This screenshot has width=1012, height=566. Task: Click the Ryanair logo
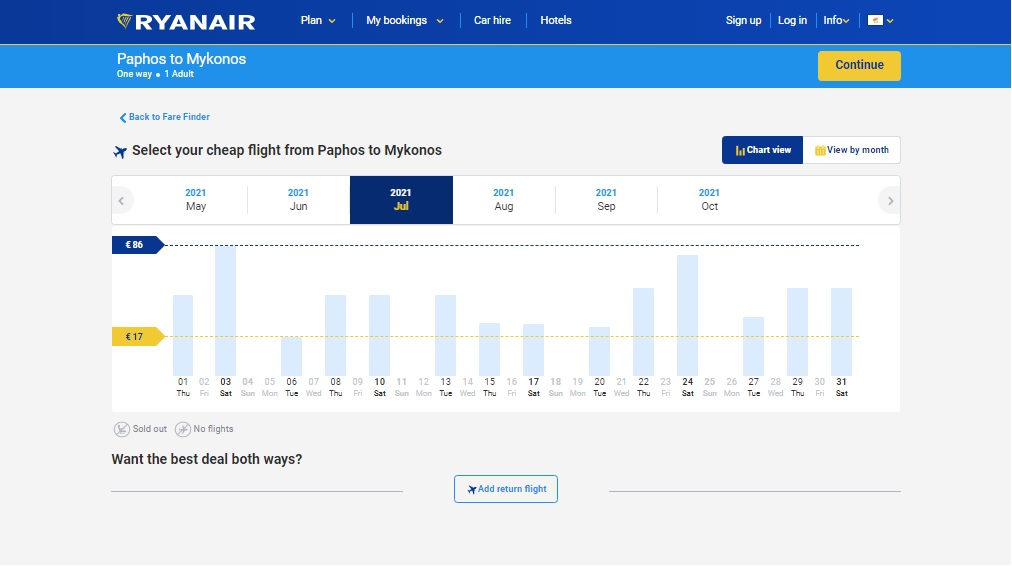pos(186,21)
